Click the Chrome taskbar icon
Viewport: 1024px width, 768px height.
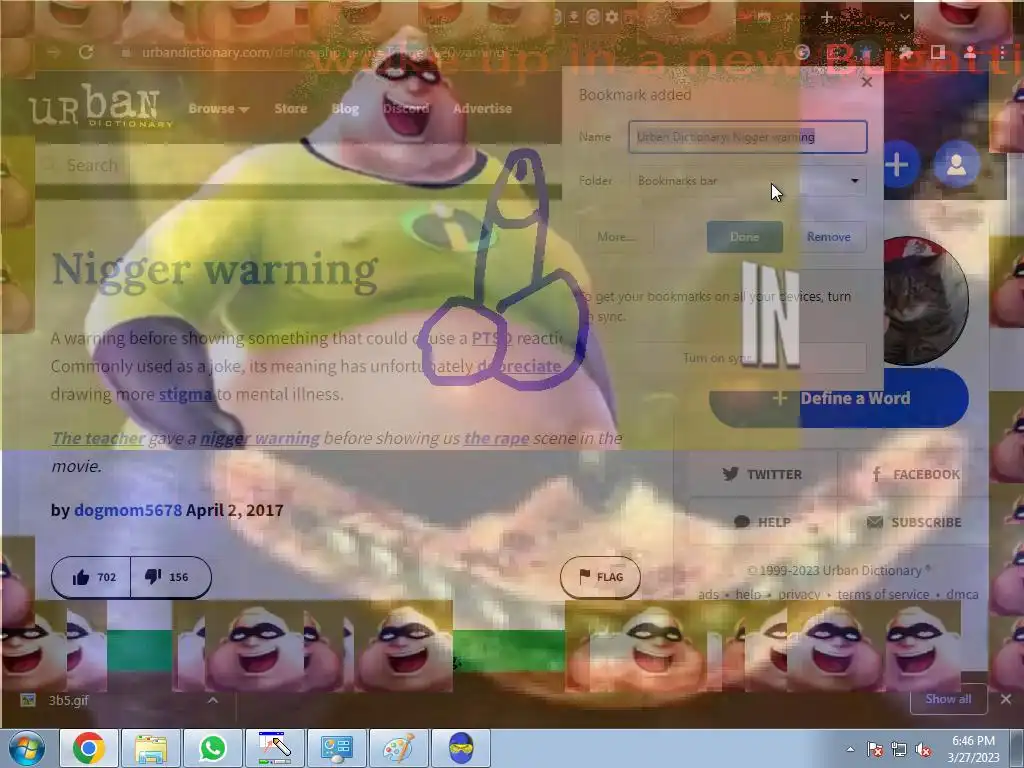tap(89, 748)
